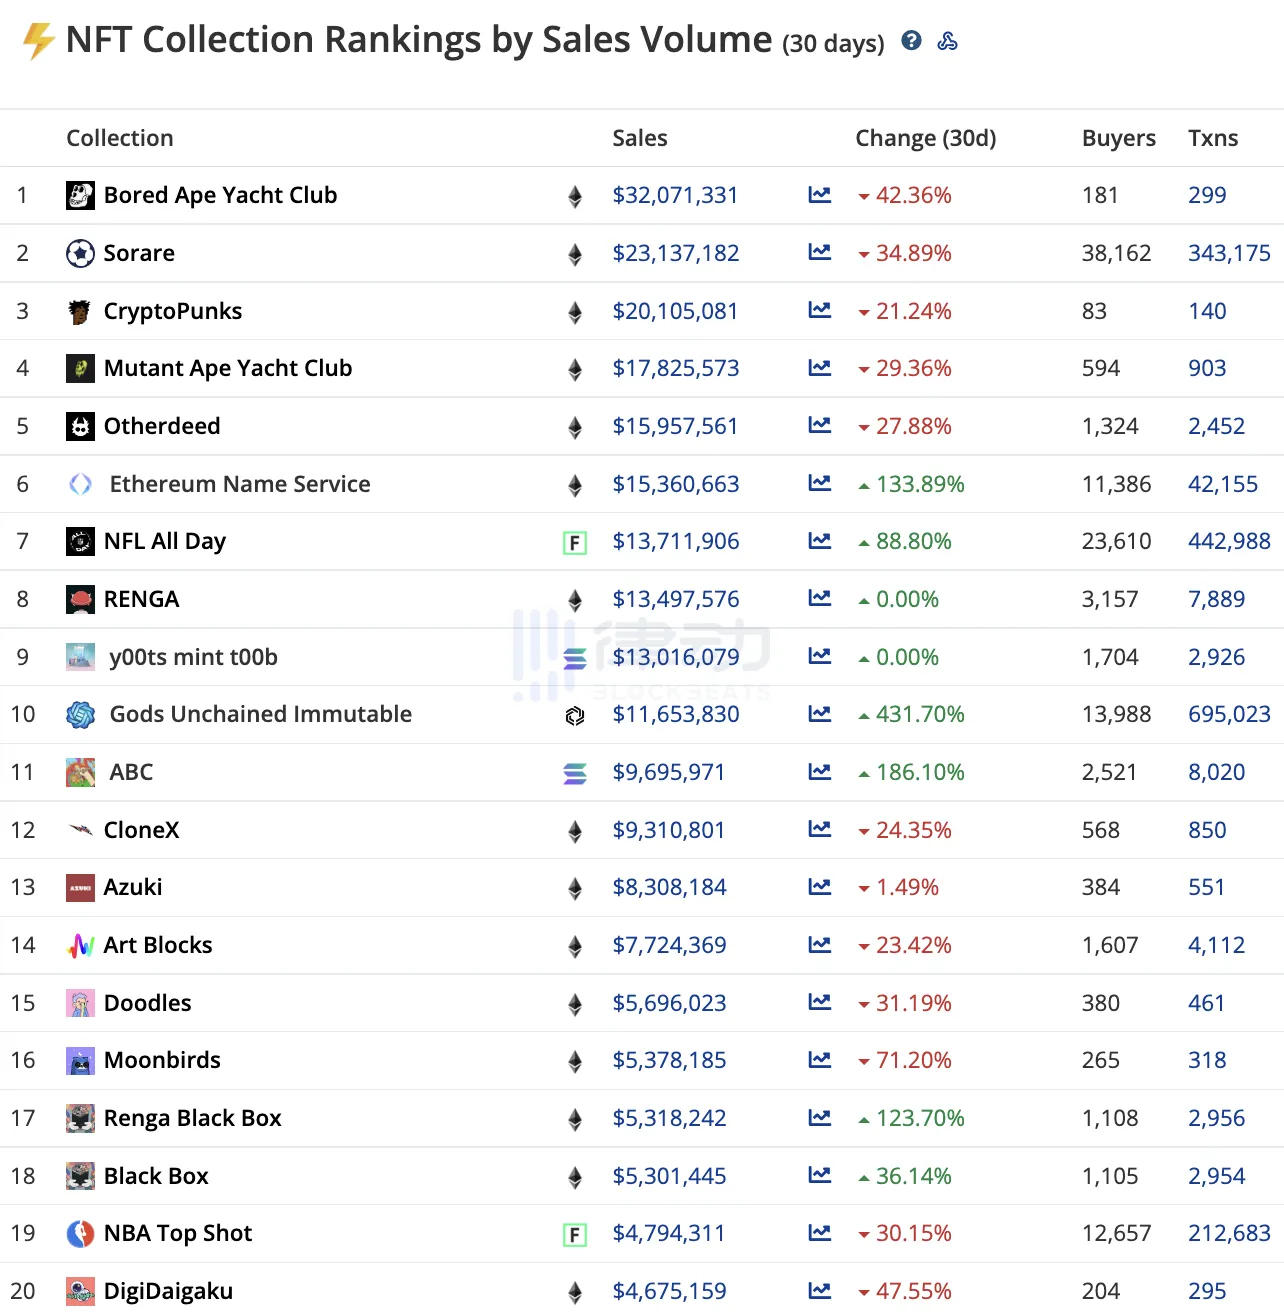The width and height of the screenshot is (1284, 1312).
Task: Click the Bored Ape Yacht Club thumbnail
Action: pos(80,195)
